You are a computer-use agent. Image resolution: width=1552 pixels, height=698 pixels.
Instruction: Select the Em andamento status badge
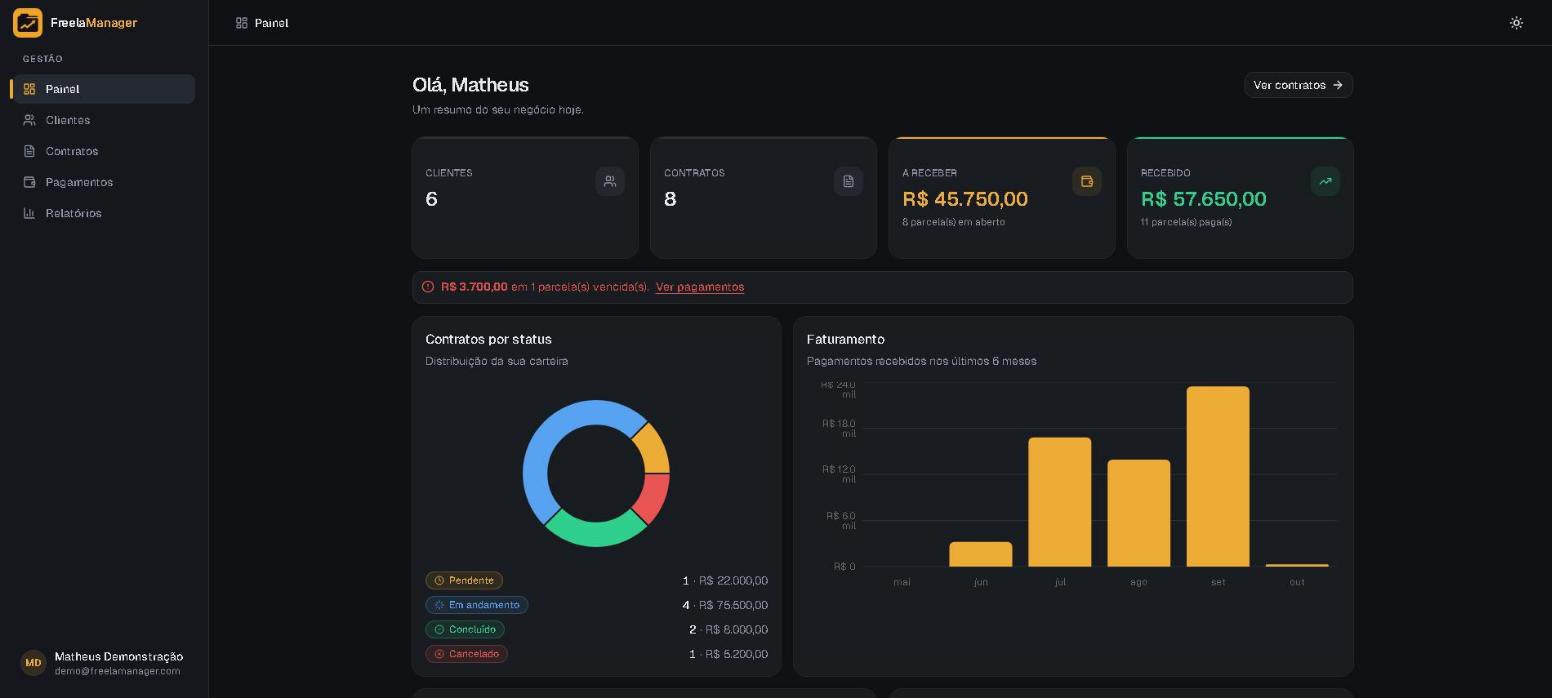click(x=477, y=605)
